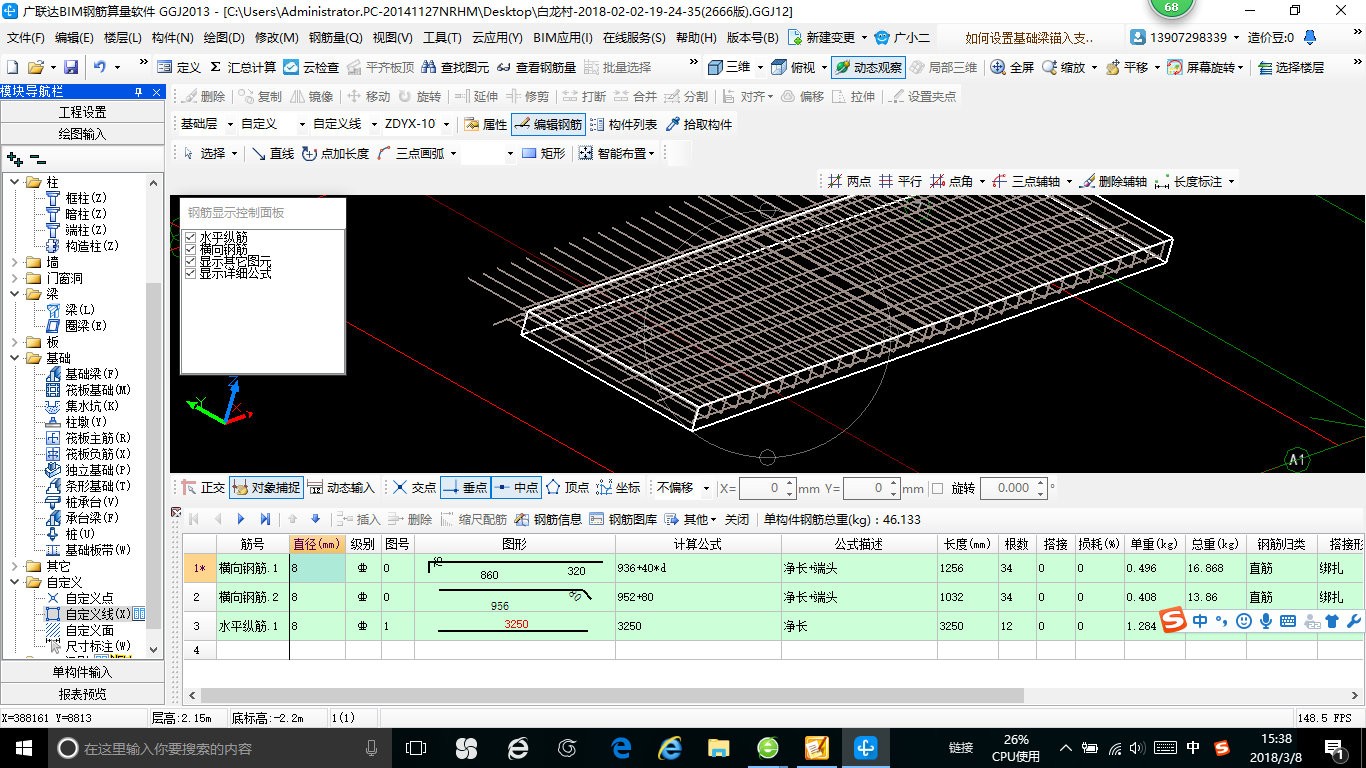1366x768 pixels.
Task: Uncheck 显示详细公式 checkbox
Action: pyautogui.click(x=191, y=273)
